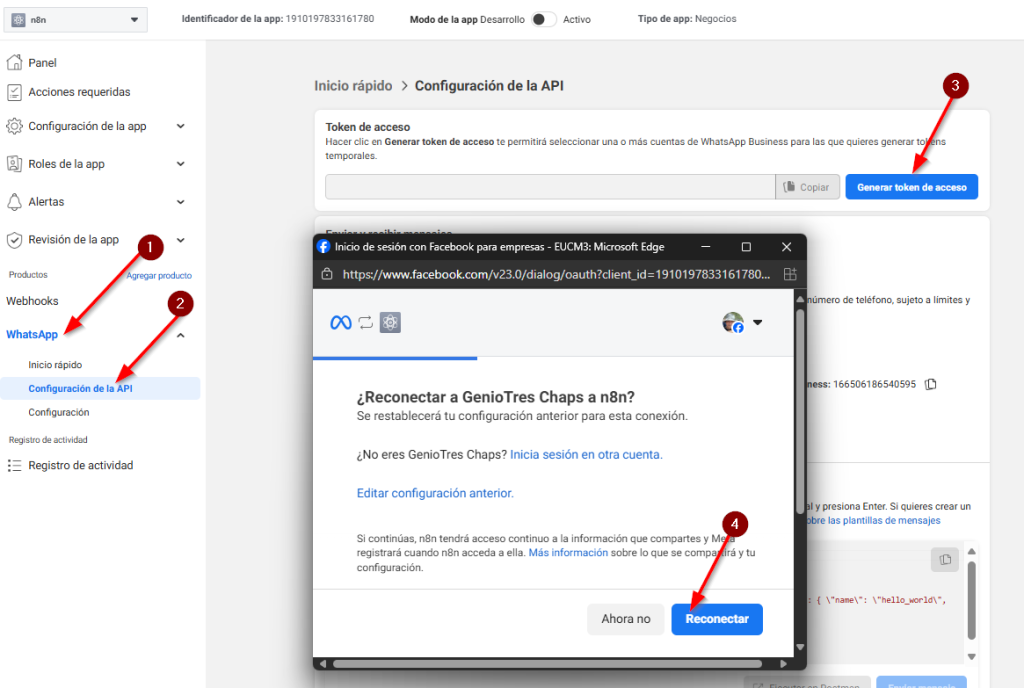The height and width of the screenshot is (688, 1024).
Task: Click the copy icon in the code box
Action: tap(945, 559)
